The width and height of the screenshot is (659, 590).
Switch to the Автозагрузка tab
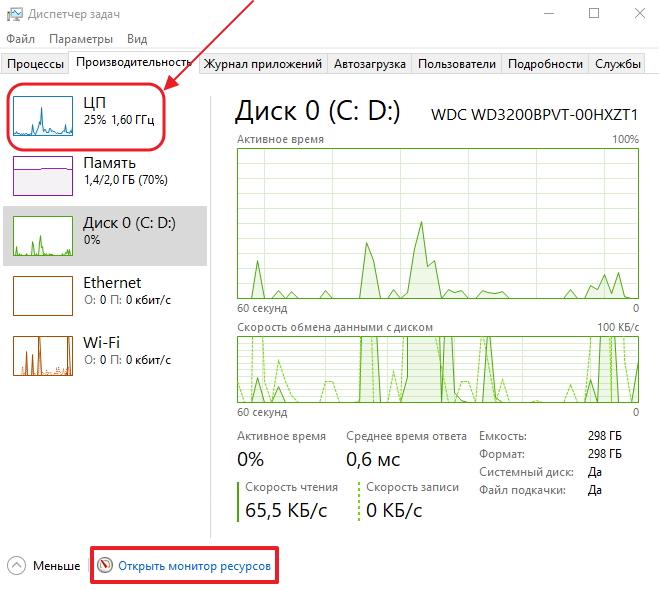click(369, 64)
